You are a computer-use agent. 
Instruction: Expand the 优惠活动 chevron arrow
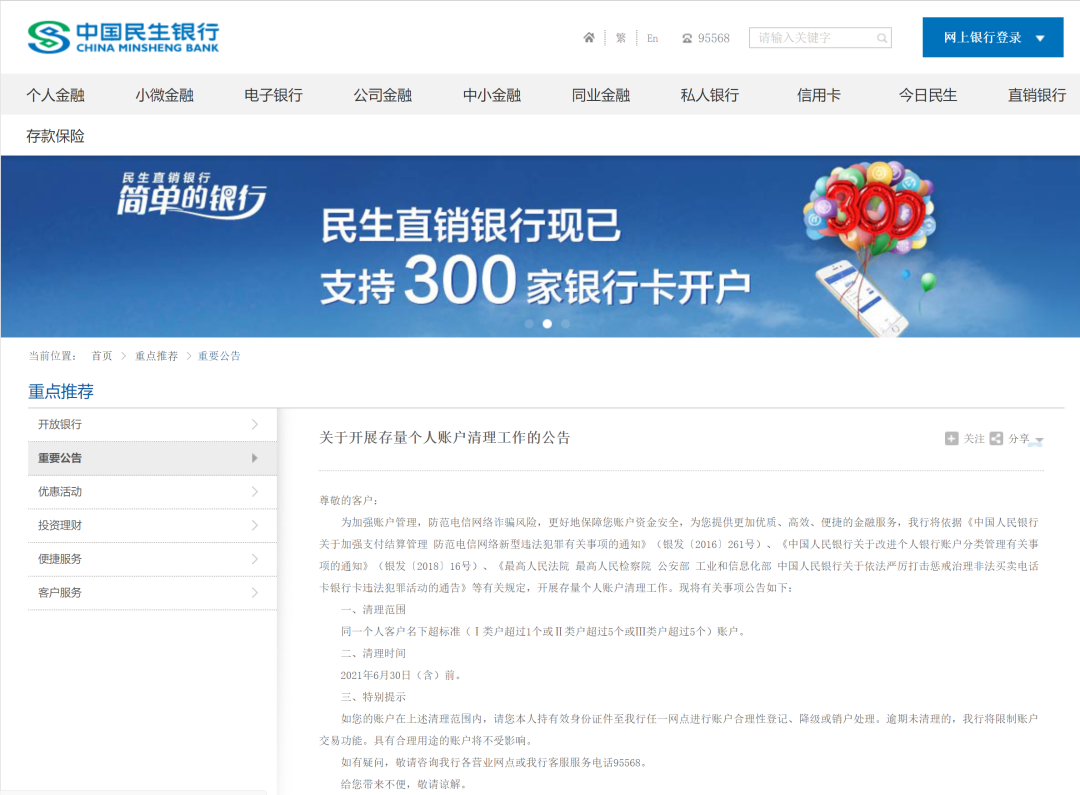[x=255, y=492]
